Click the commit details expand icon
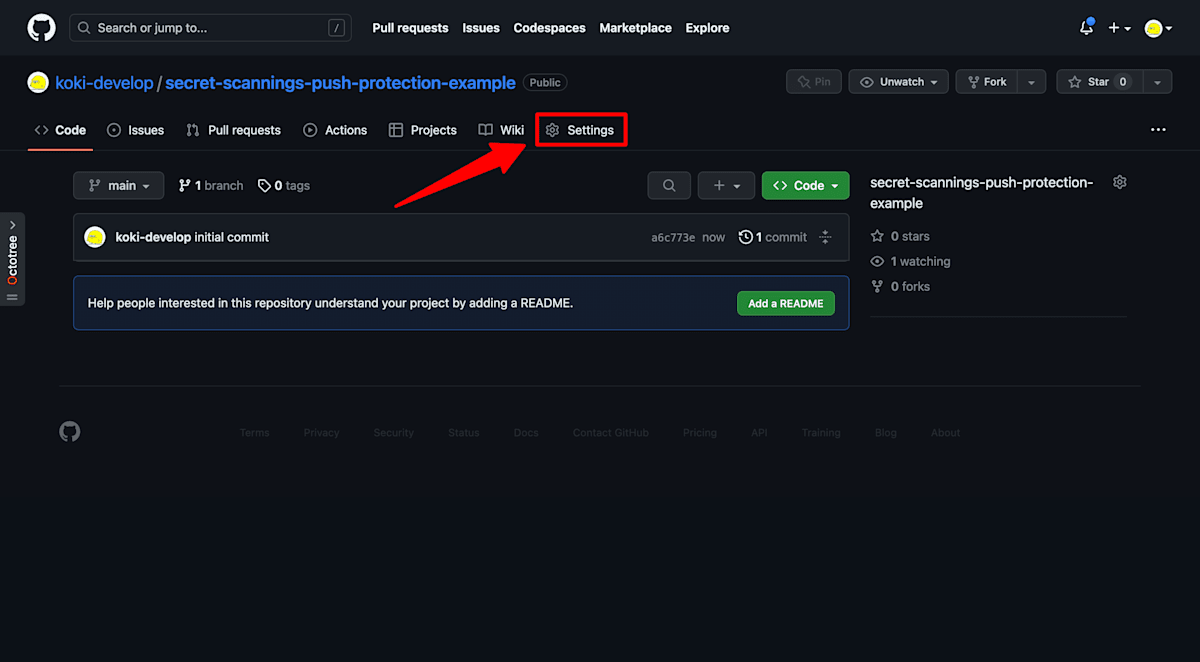Screen dimensions: 1200x662 tap(825, 237)
